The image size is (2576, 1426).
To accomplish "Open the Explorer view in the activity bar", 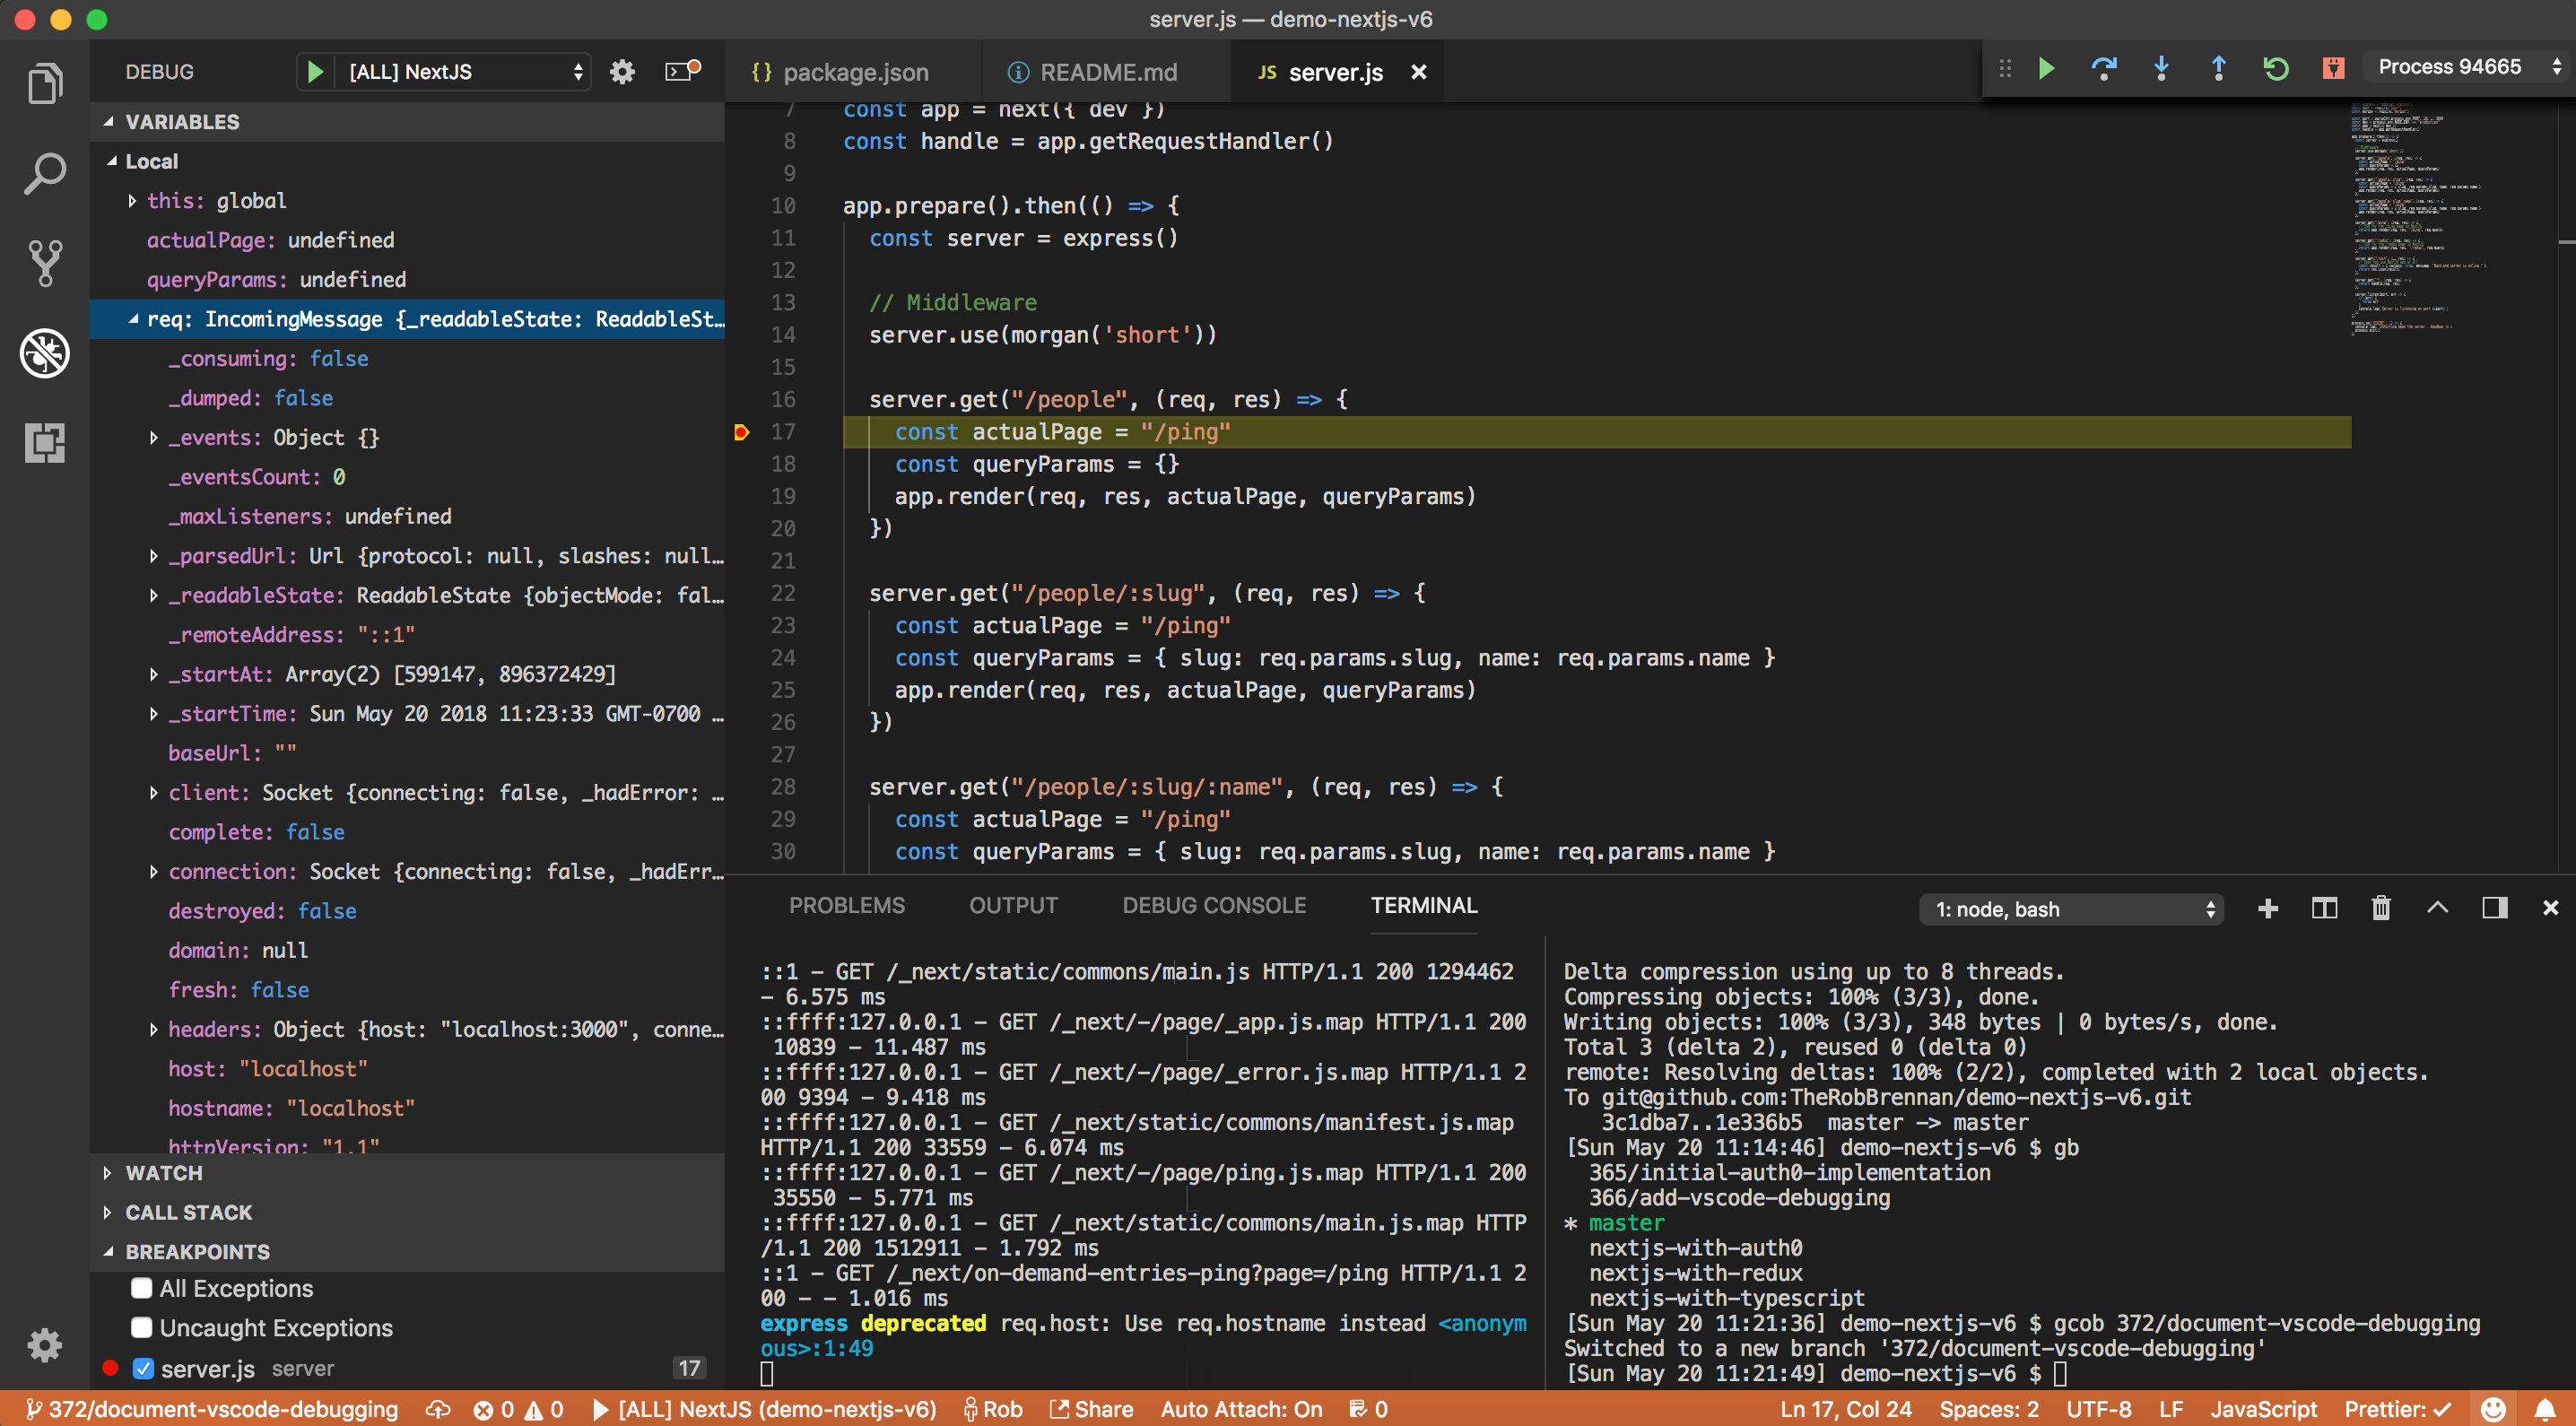I will tap(45, 84).
